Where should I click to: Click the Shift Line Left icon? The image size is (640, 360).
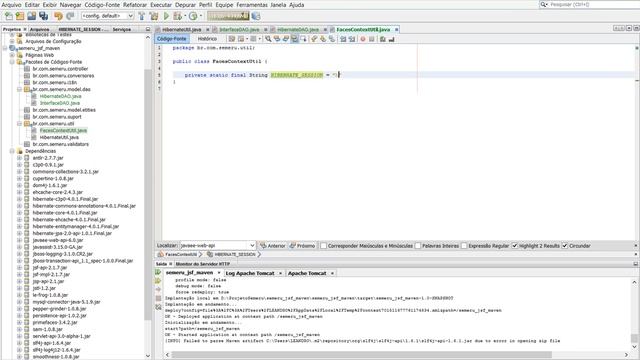coord(343,39)
